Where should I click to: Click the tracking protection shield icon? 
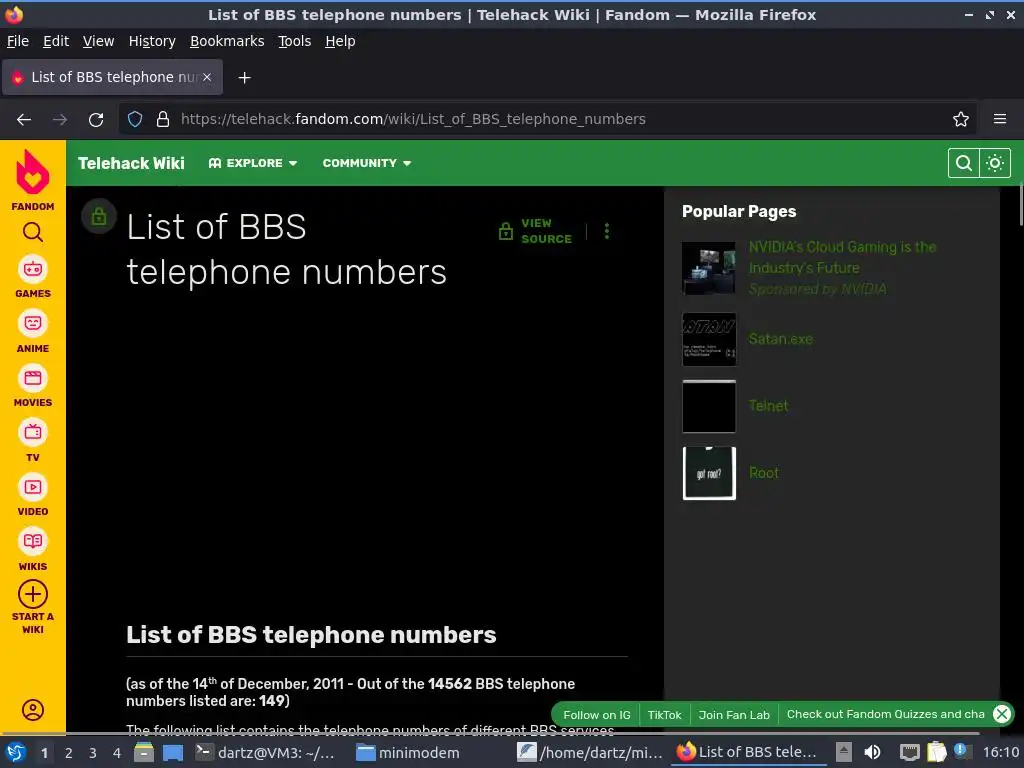click(x=135, y=119)
